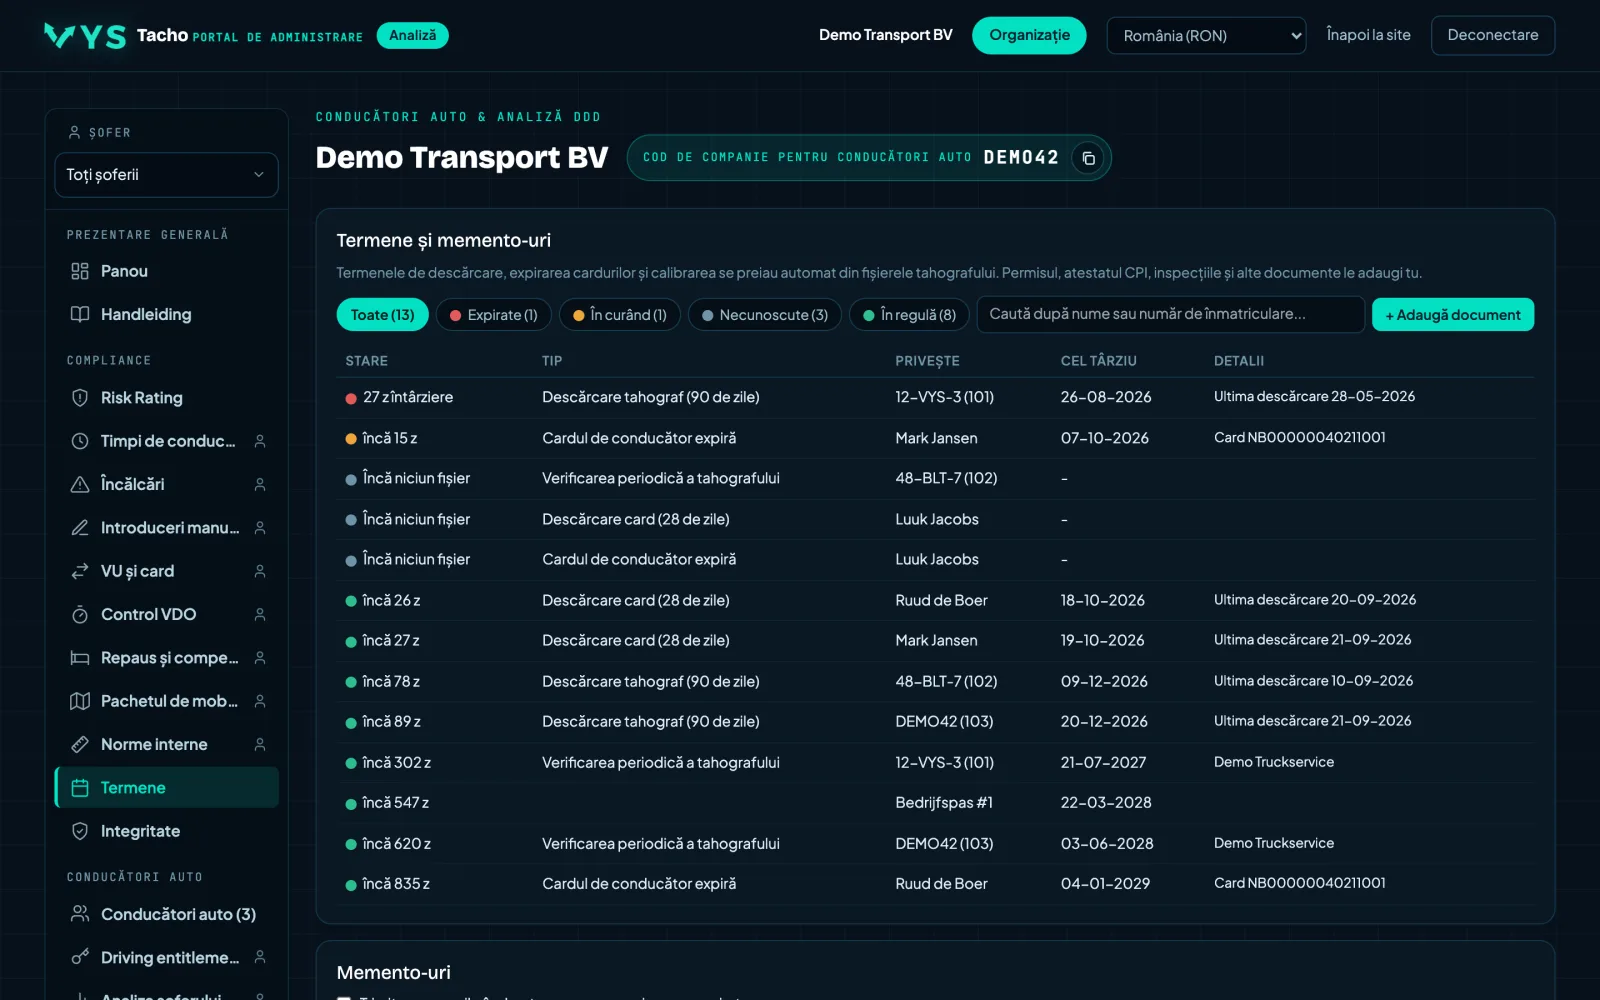Click the red status dot on '27 z întârziere'

(x=351, y=398)
